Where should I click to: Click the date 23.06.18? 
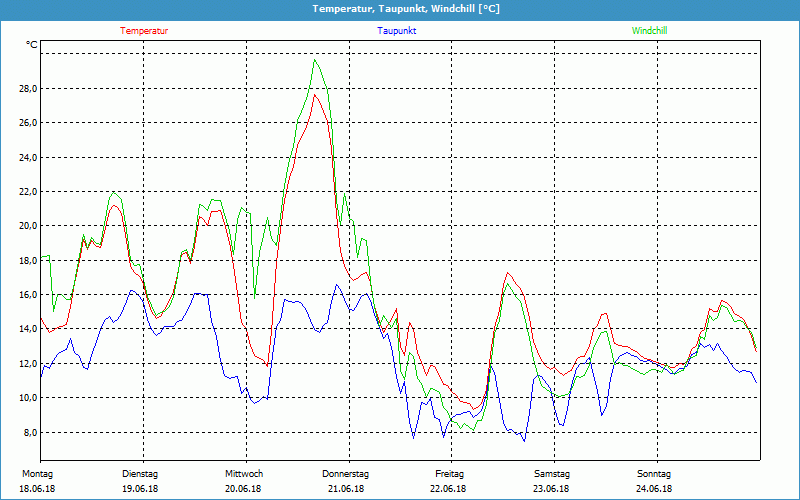point(551,489)
